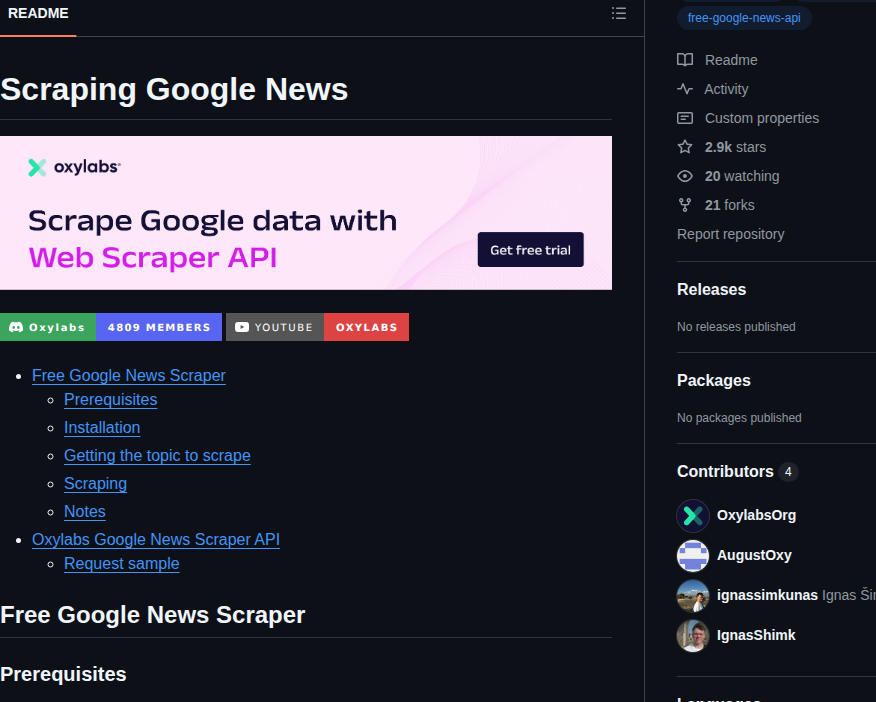Click the Web Scraper API banner text
Screen dimensions: 876x702
tap(153, 257)
